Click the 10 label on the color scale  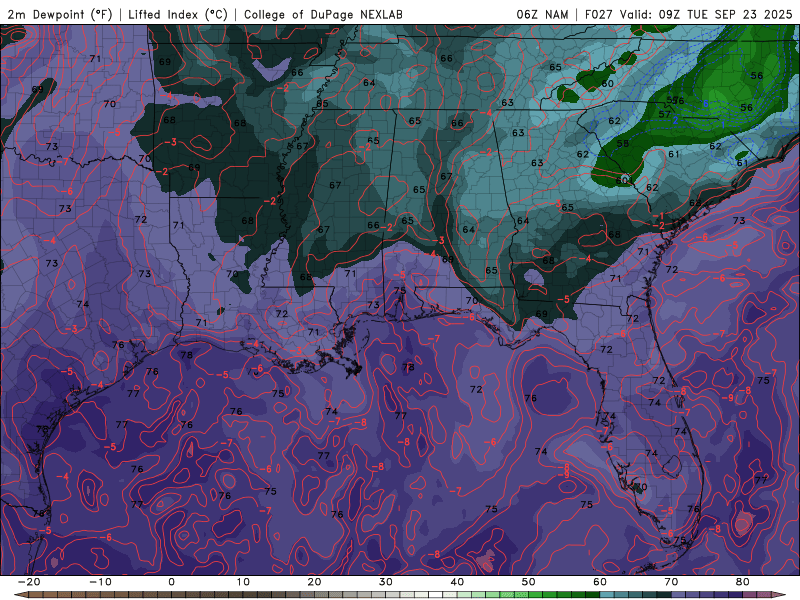pos(243,582)
